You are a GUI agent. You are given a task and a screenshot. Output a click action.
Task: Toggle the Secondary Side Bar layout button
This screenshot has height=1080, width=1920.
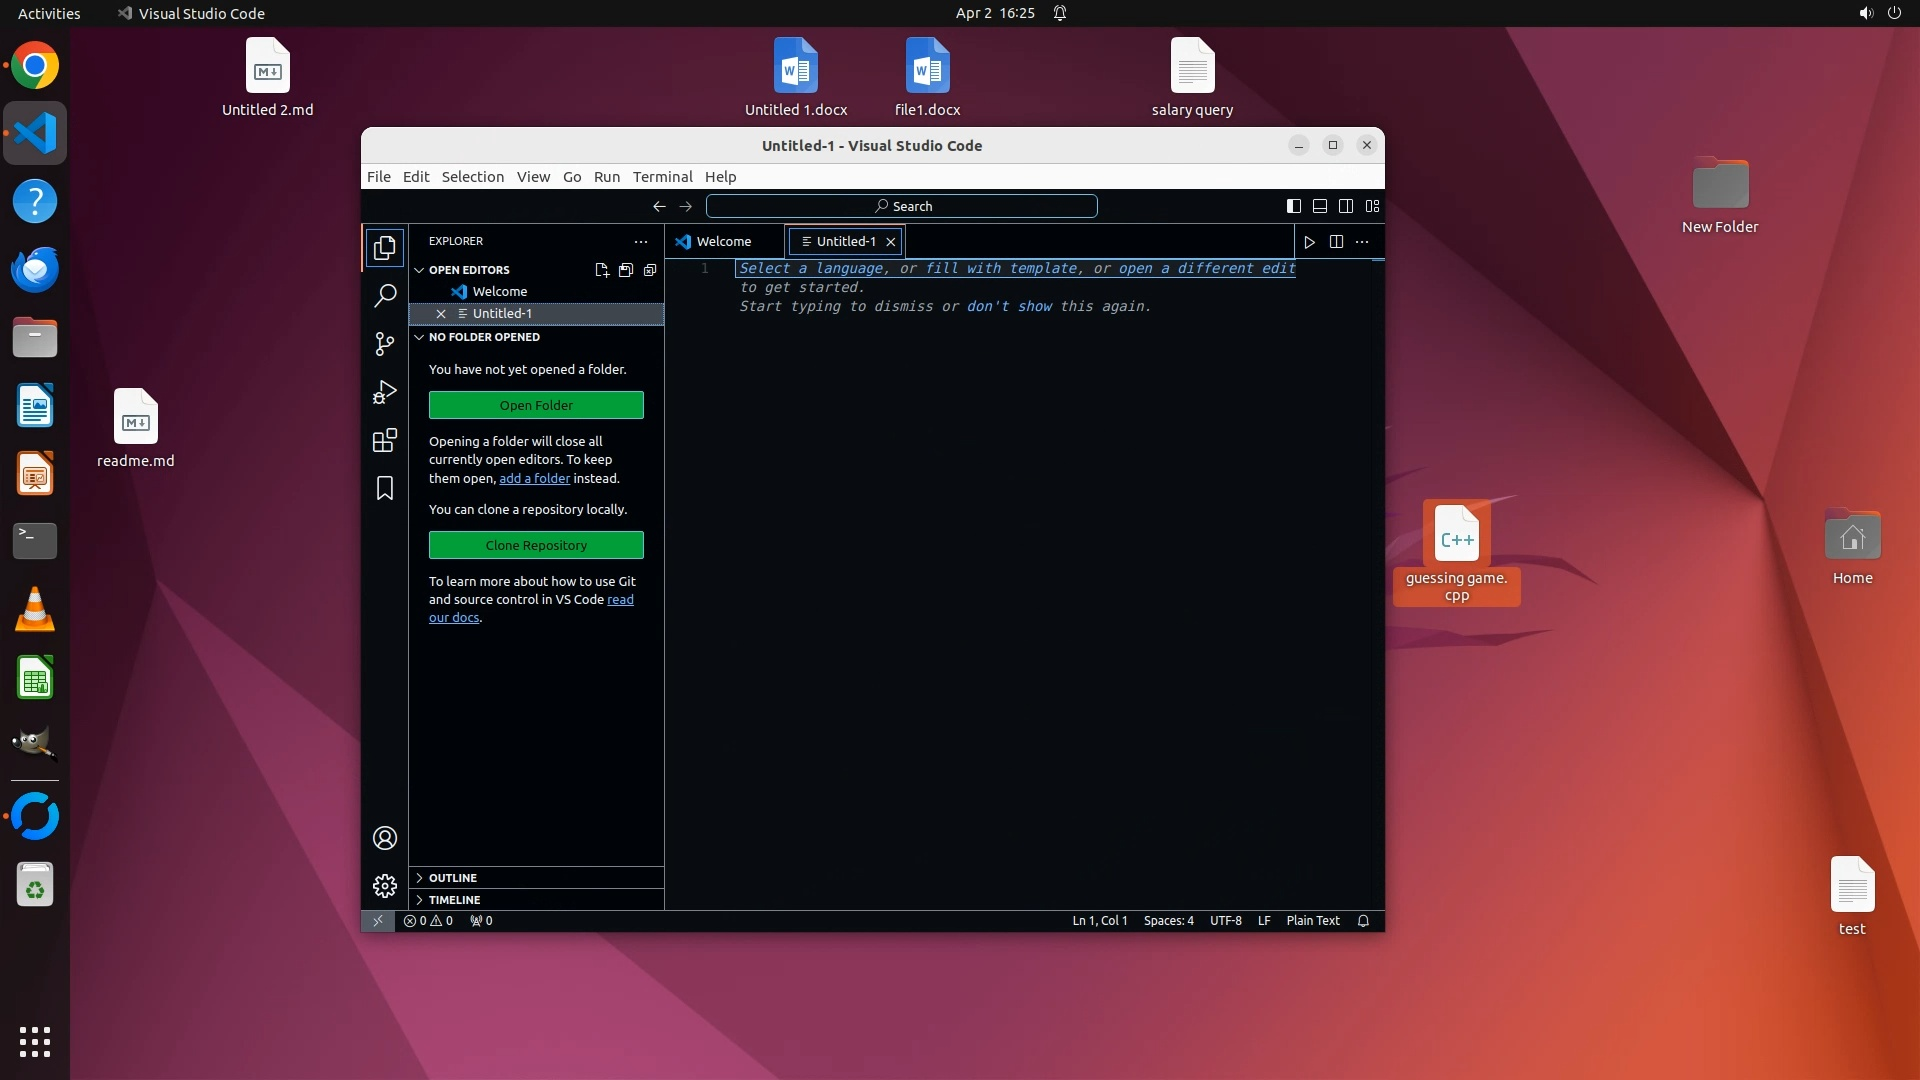pyautogui.click(x=1346, y=206)
